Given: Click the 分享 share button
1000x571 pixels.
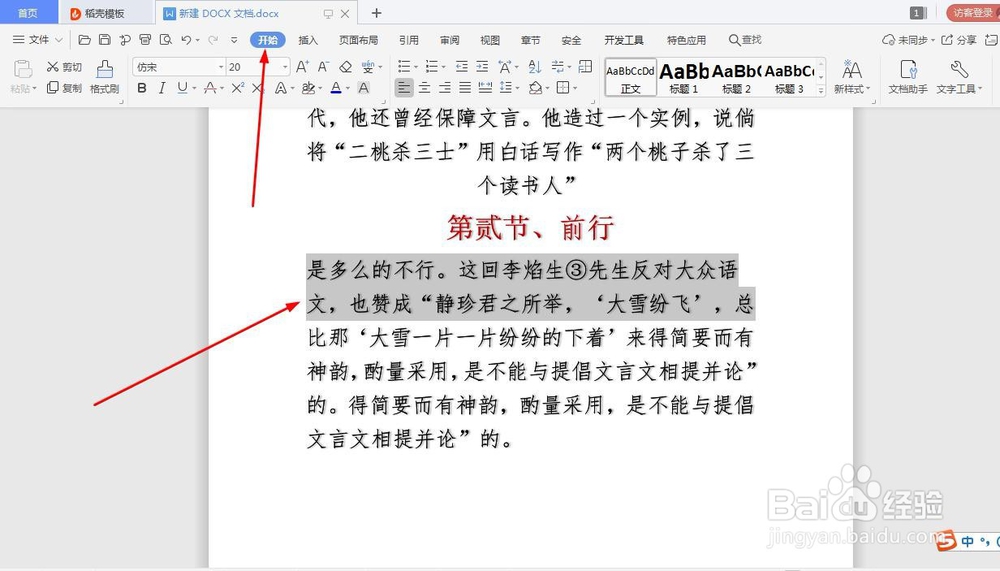Looking at the screenshot, I should [959, 40].
